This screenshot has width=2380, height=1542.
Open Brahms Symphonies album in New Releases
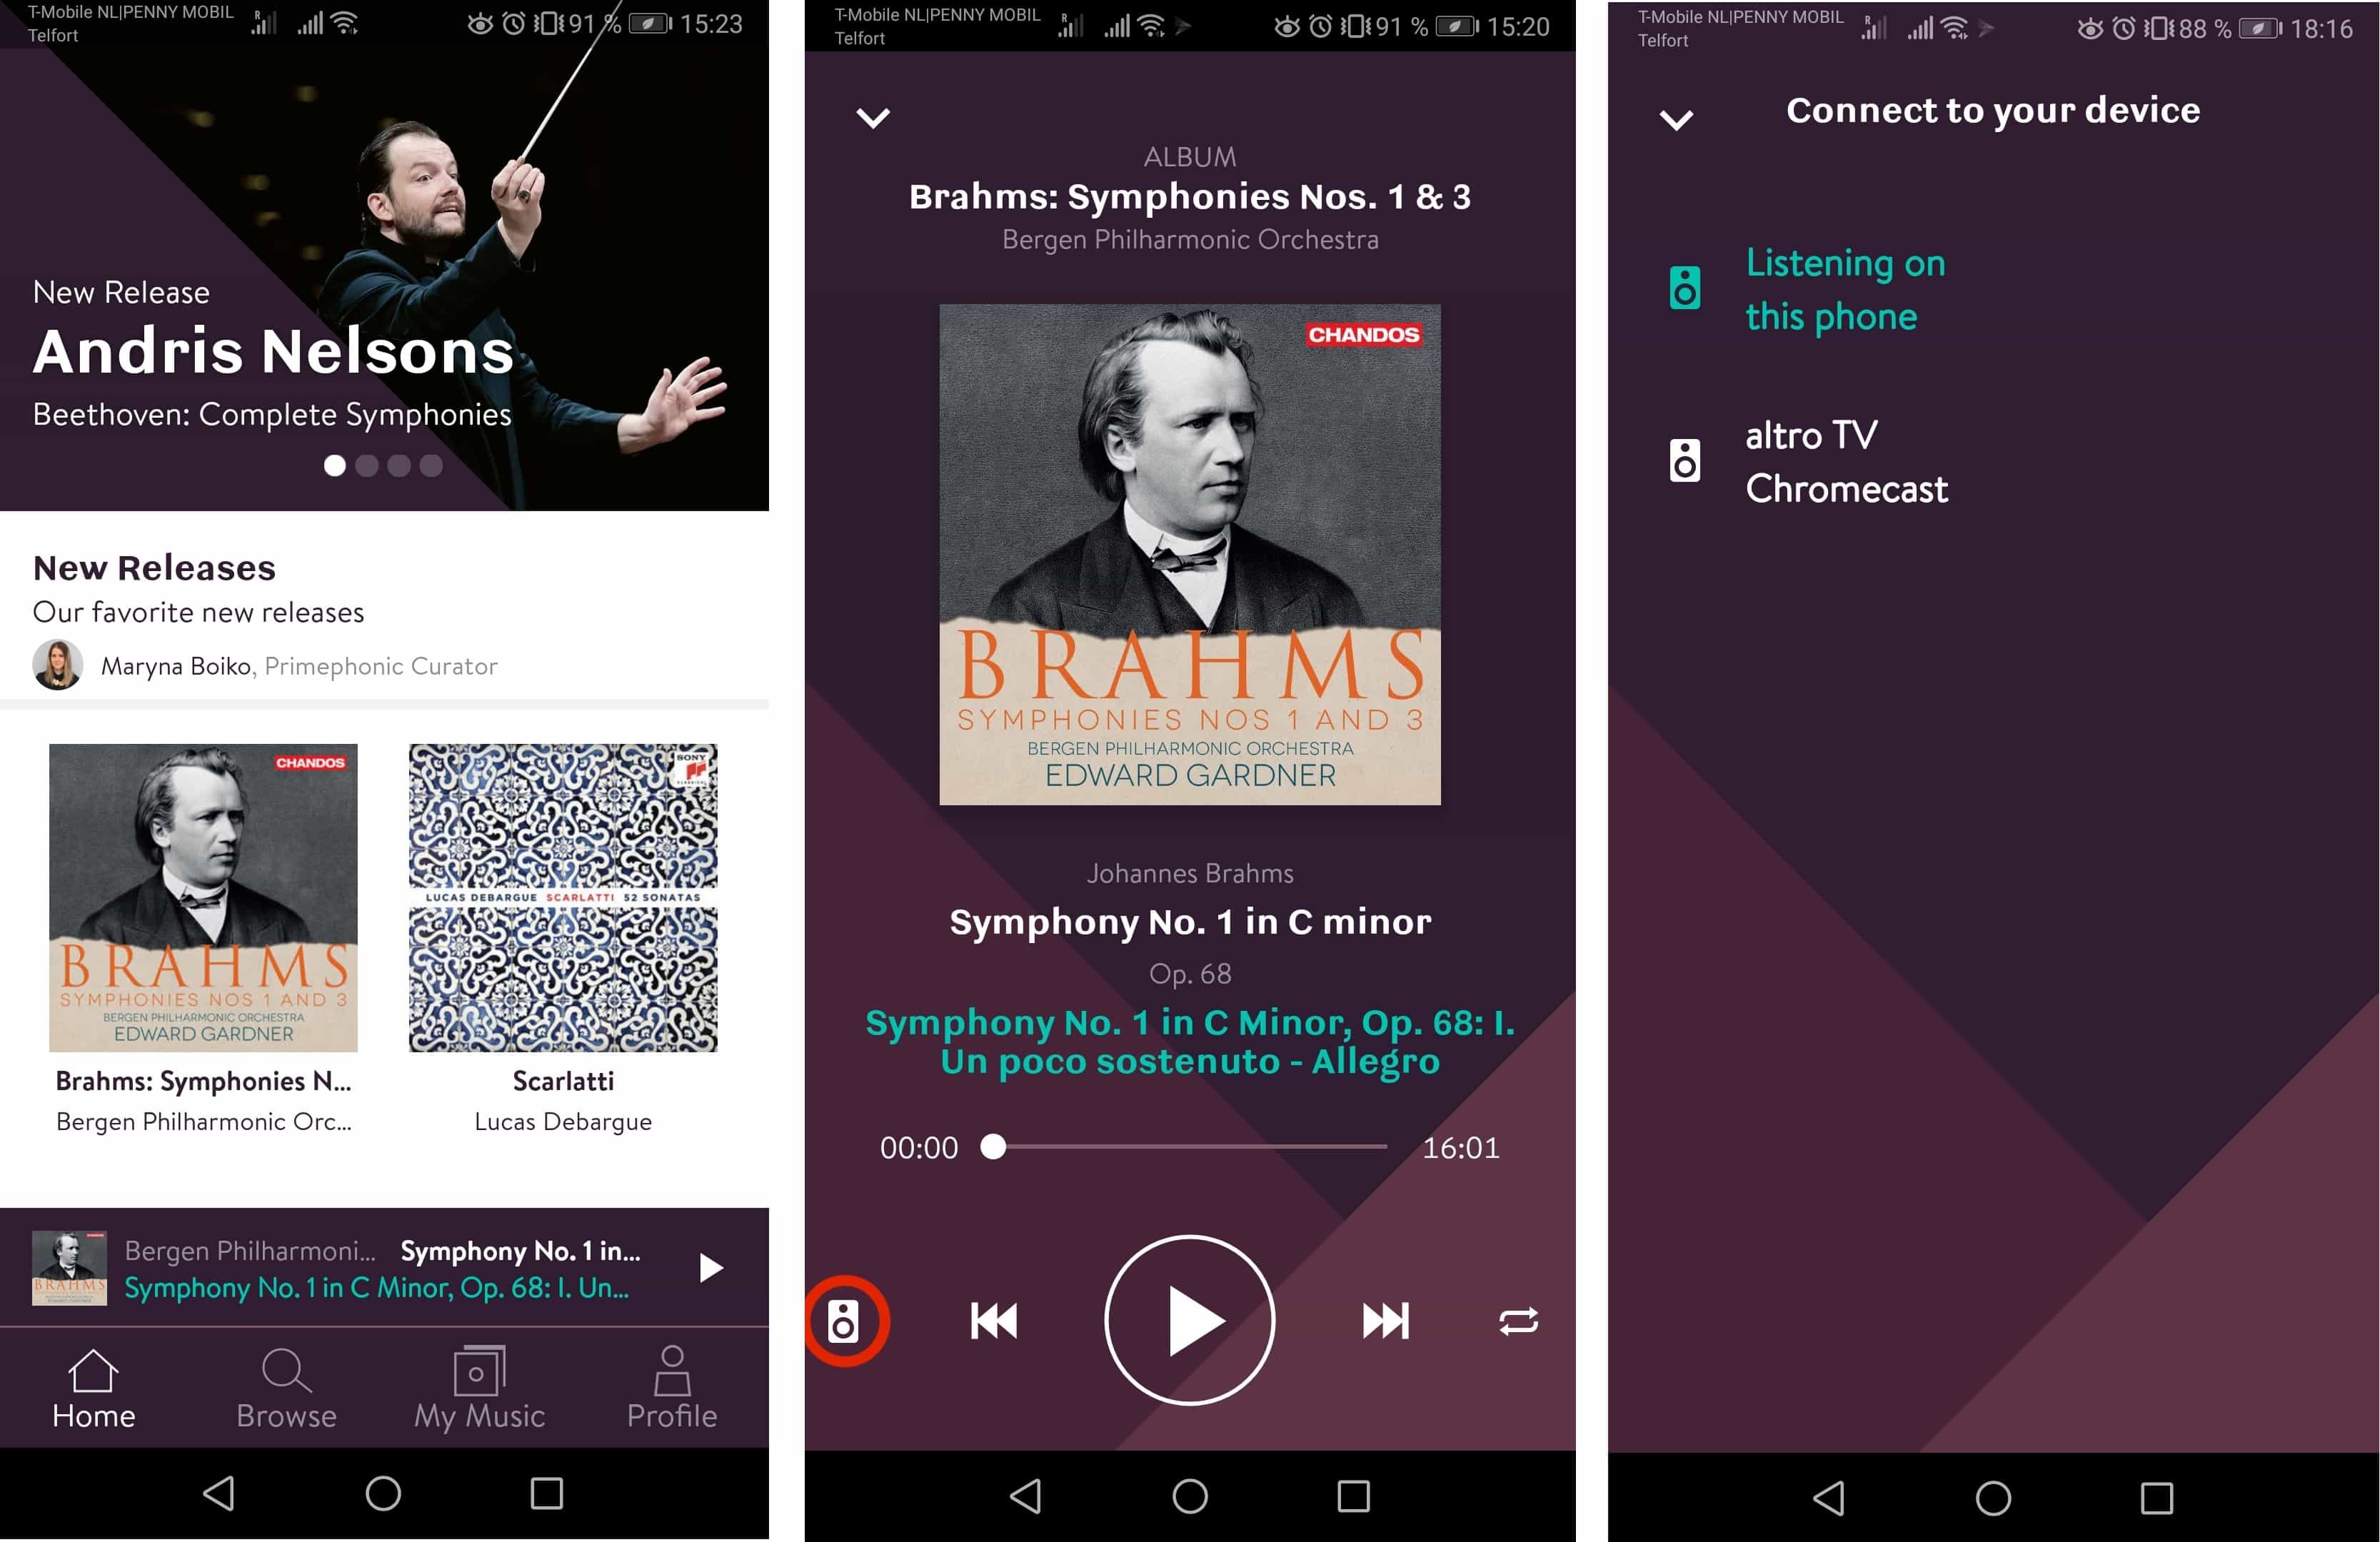point(203,897)
